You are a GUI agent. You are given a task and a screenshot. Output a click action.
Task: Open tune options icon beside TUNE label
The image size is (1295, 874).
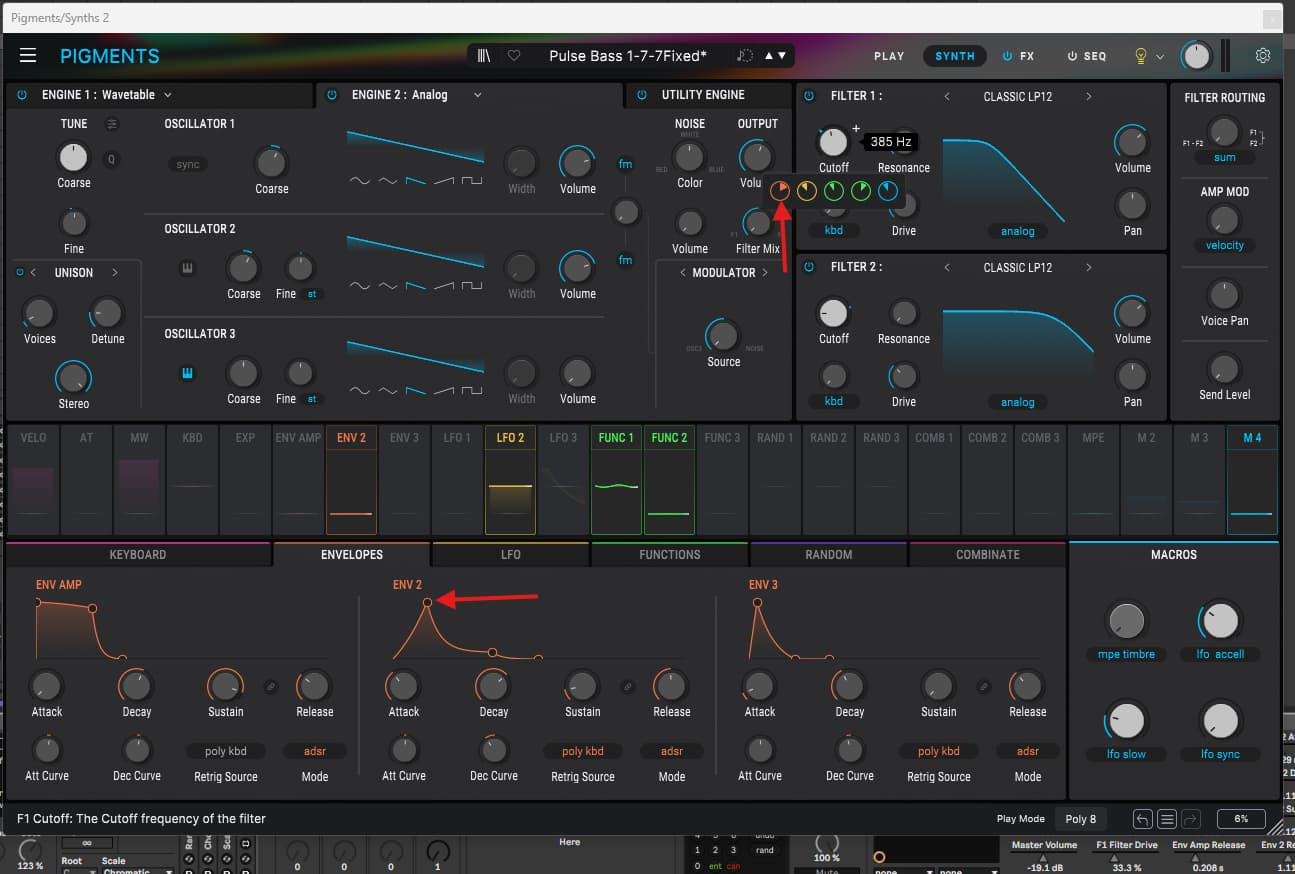[112, 124]
